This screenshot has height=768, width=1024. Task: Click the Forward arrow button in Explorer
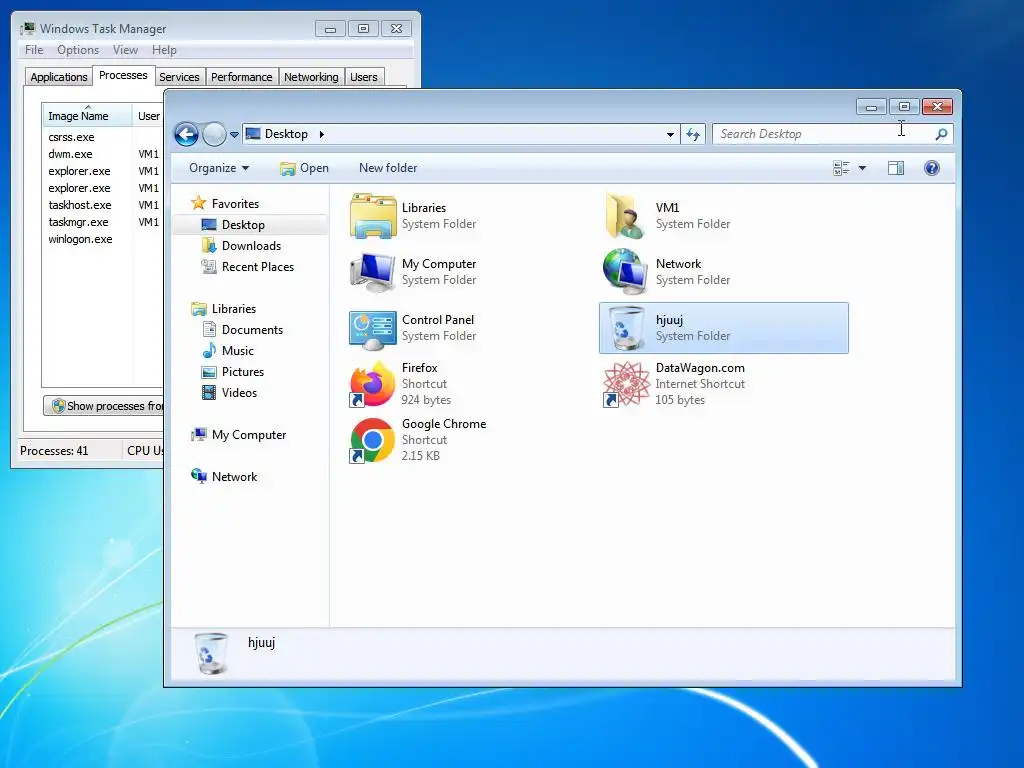[214, 135]
